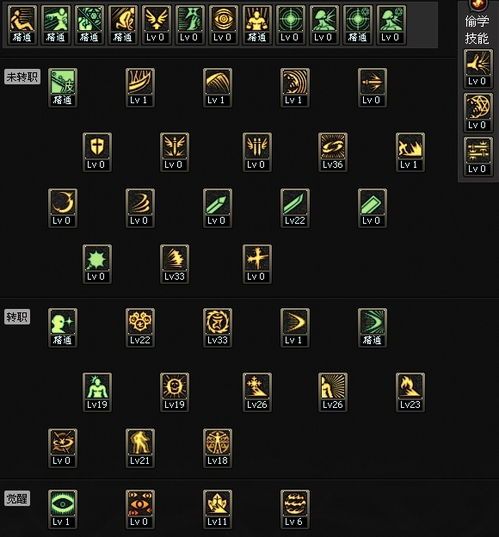Viewport: 499px width, 537px height.
Task: Pick the golden crystal skill at Lv11
Action: (217, 509)
